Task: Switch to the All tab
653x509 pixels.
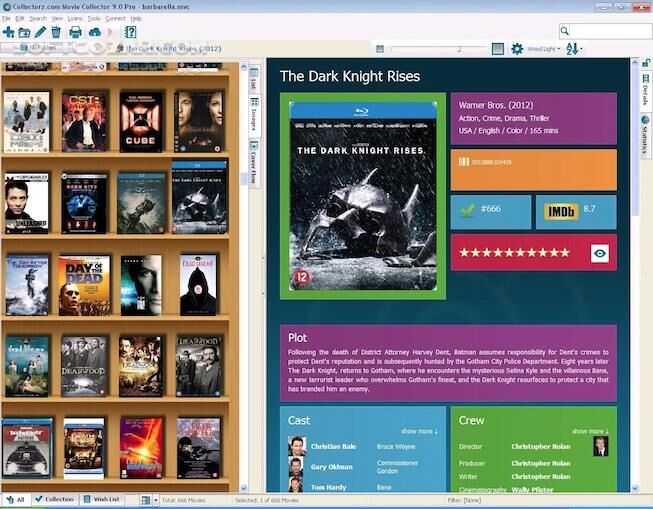Action: [16, 499]
